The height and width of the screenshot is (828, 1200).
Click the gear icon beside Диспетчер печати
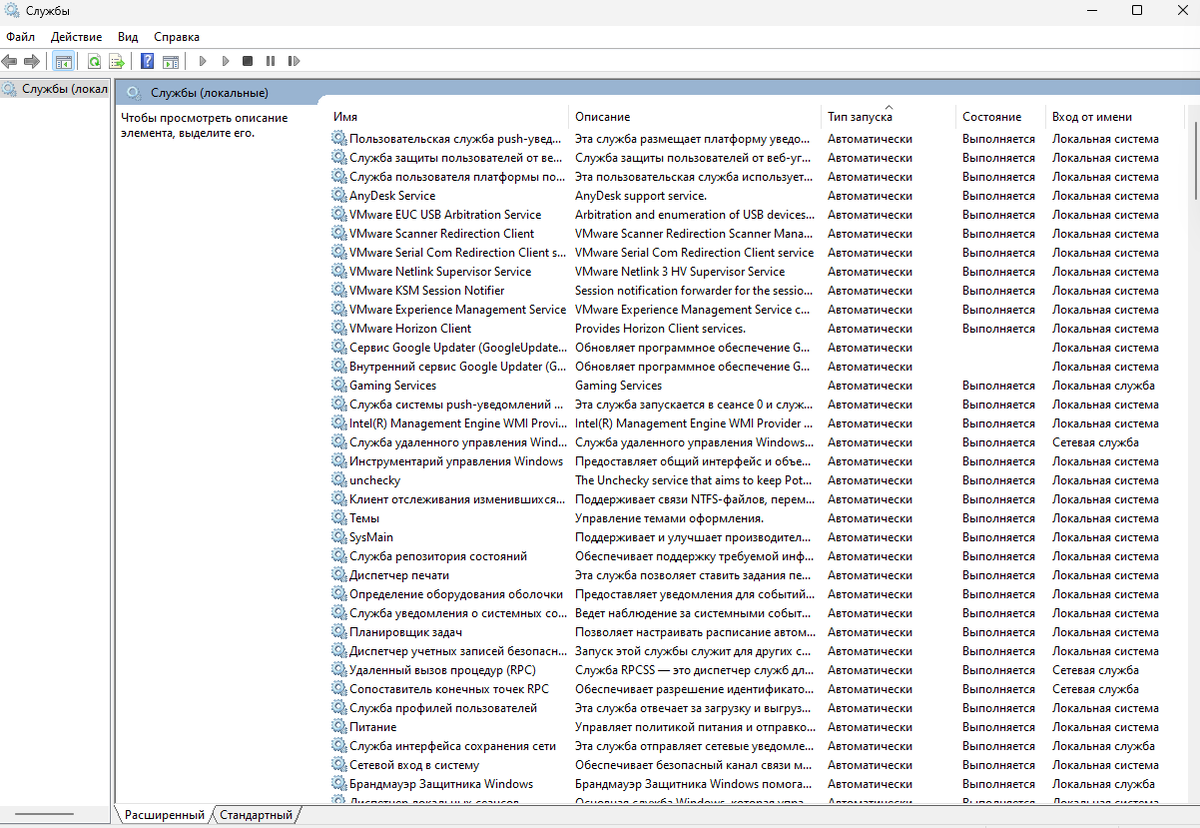tap(339, 576)
